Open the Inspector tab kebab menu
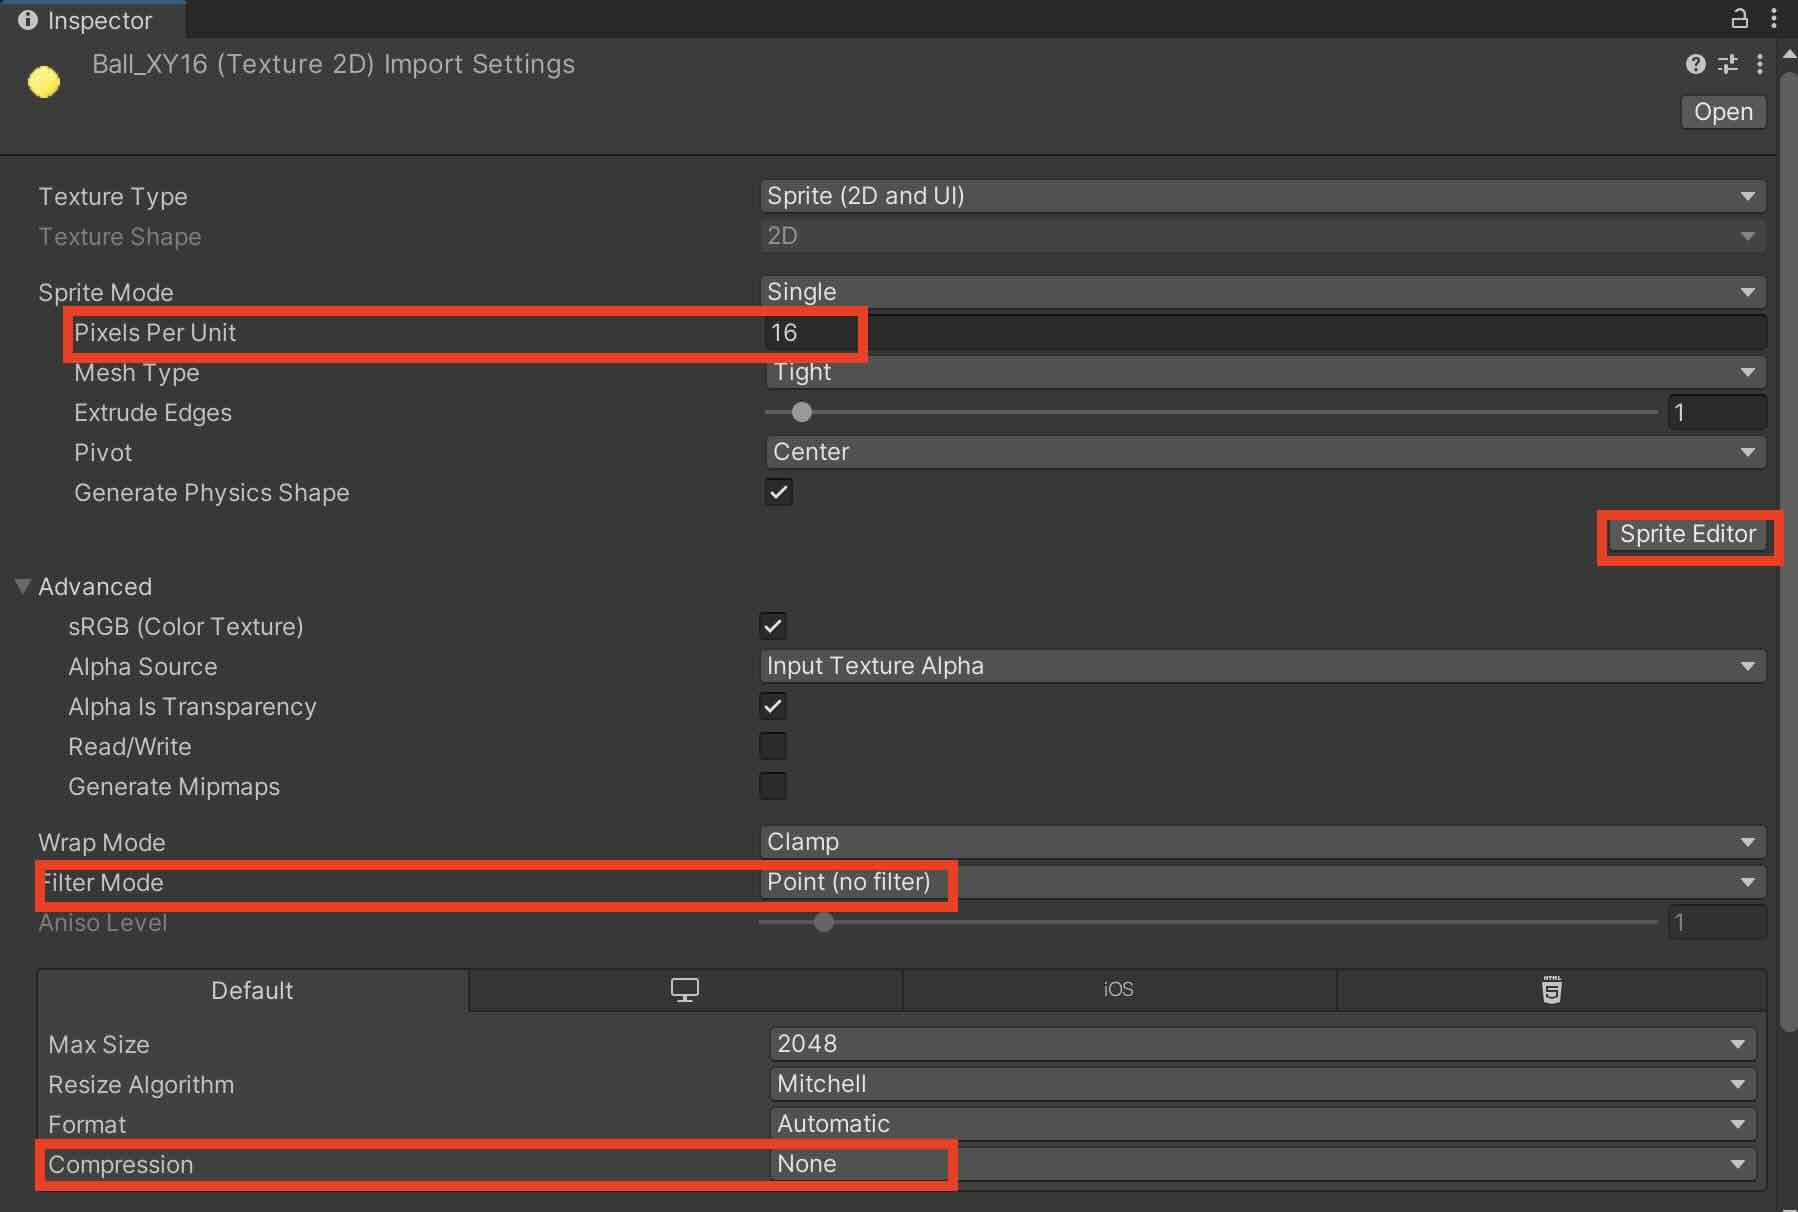1798x1212 pixels. click(1774, 18)
